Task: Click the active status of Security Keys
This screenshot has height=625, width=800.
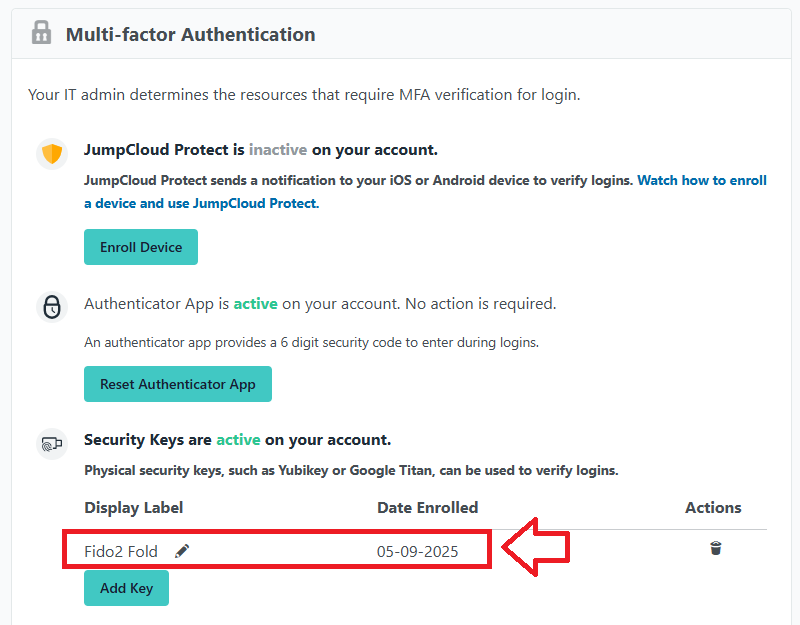Action: tap(238, 440)
